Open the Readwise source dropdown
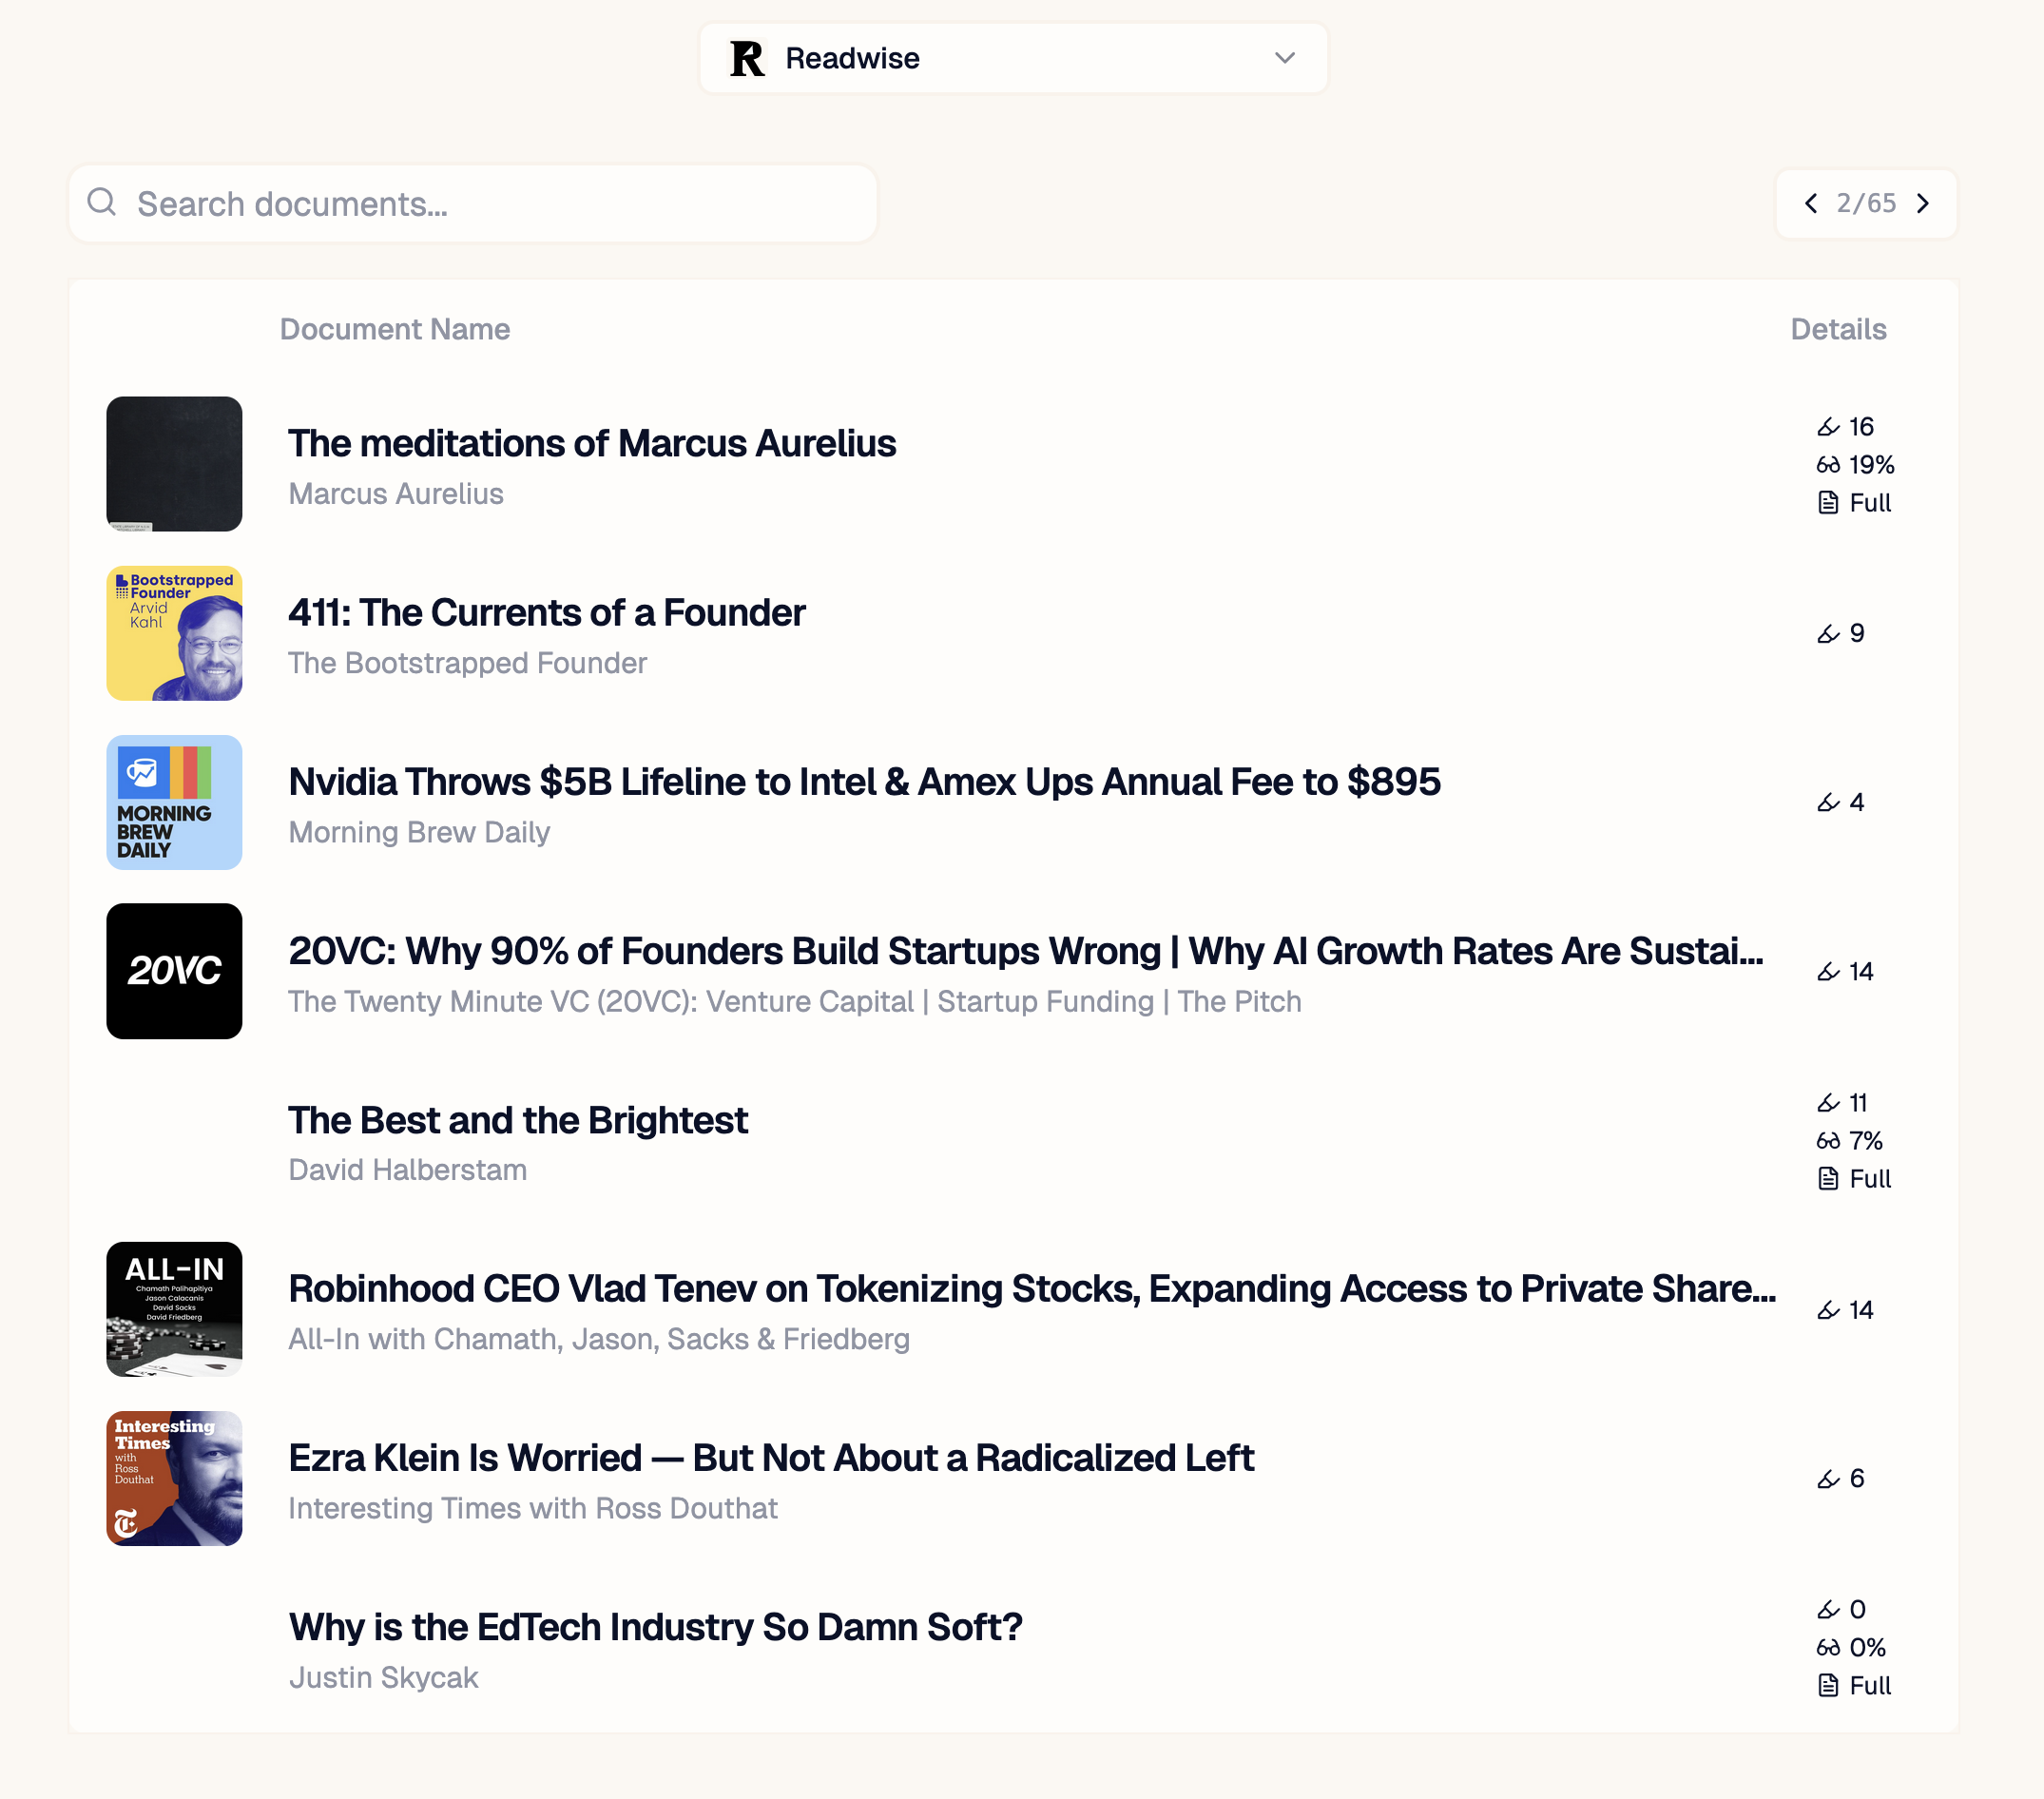Image resolution: width=2044 pixels, height=1799 pixels. point(1012,58)
